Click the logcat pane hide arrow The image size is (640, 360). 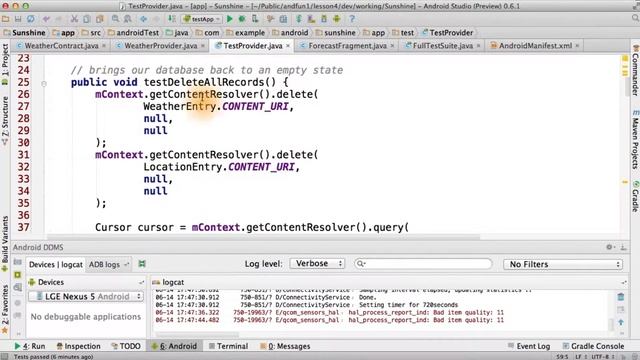tap(624, 282)
